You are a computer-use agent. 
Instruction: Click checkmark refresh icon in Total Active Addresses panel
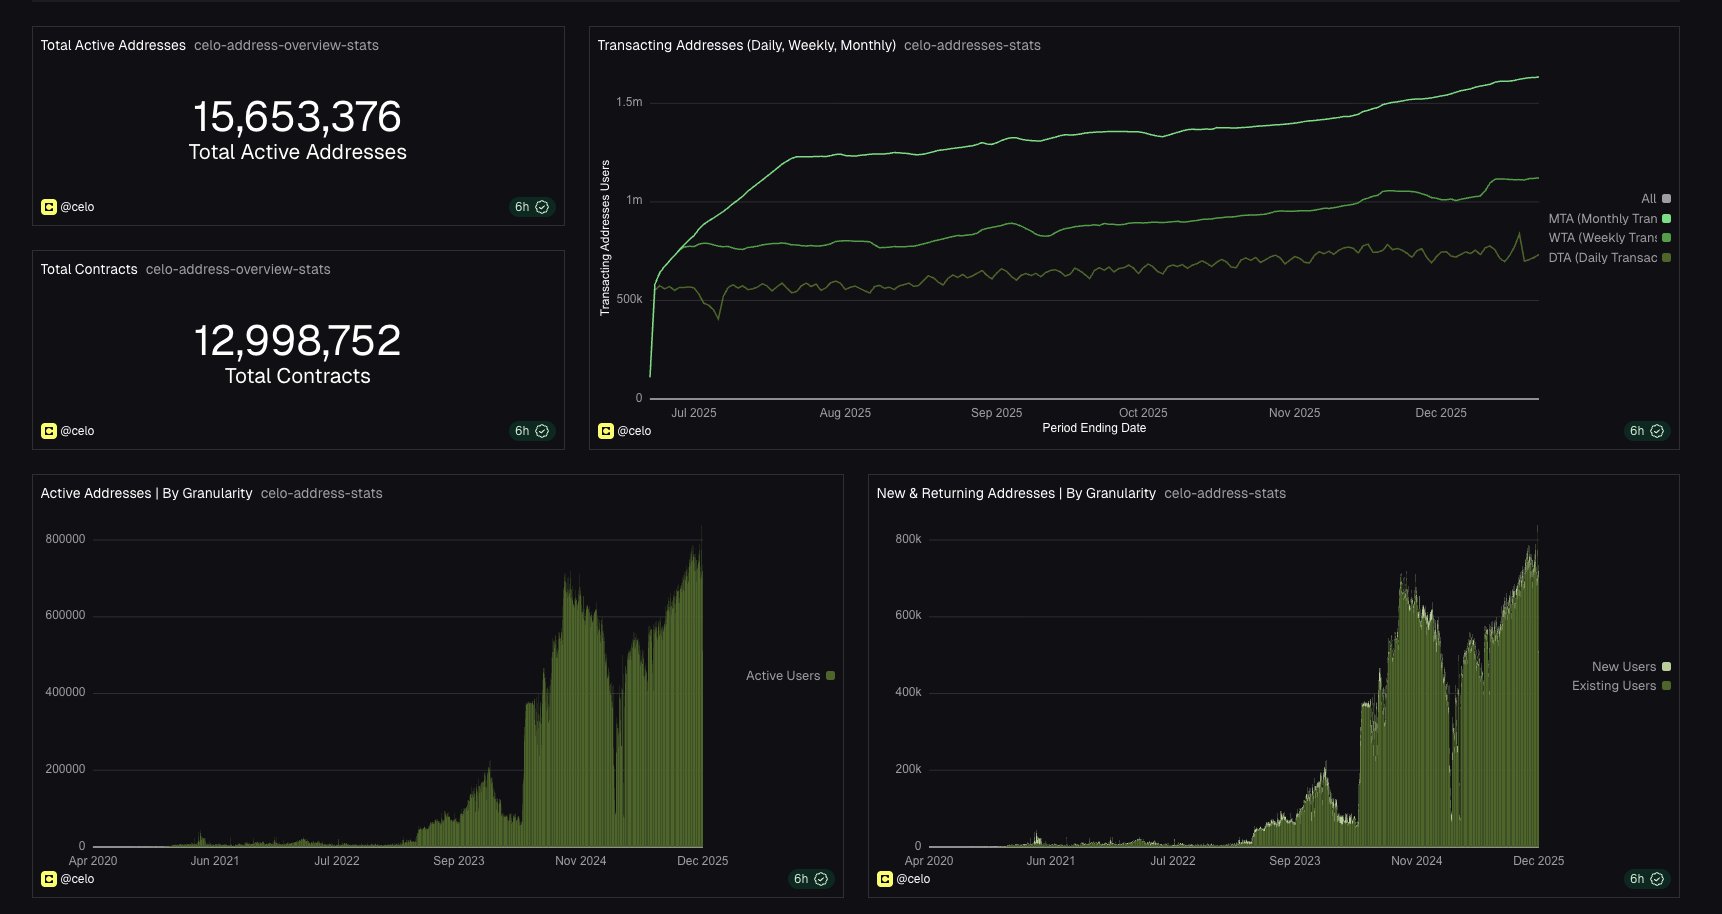(x=542, y=207)
